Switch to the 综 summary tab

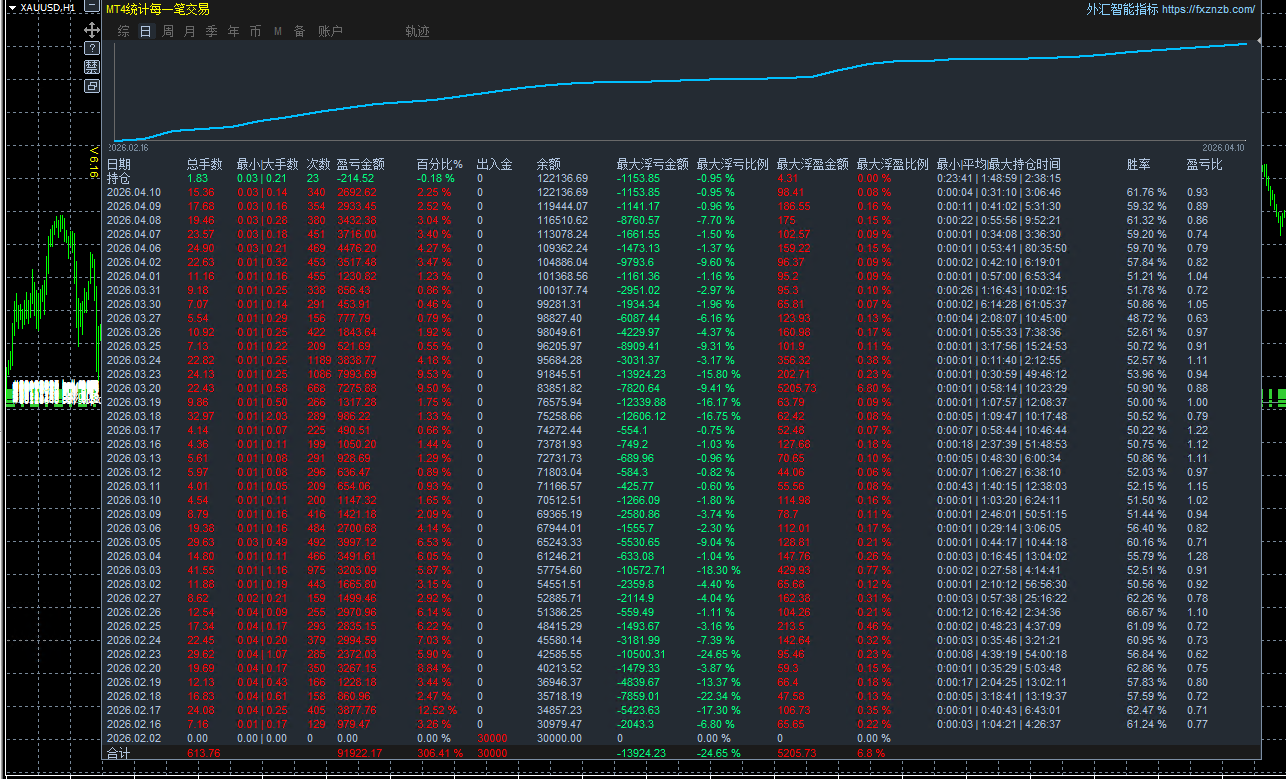tap(124, 32)
